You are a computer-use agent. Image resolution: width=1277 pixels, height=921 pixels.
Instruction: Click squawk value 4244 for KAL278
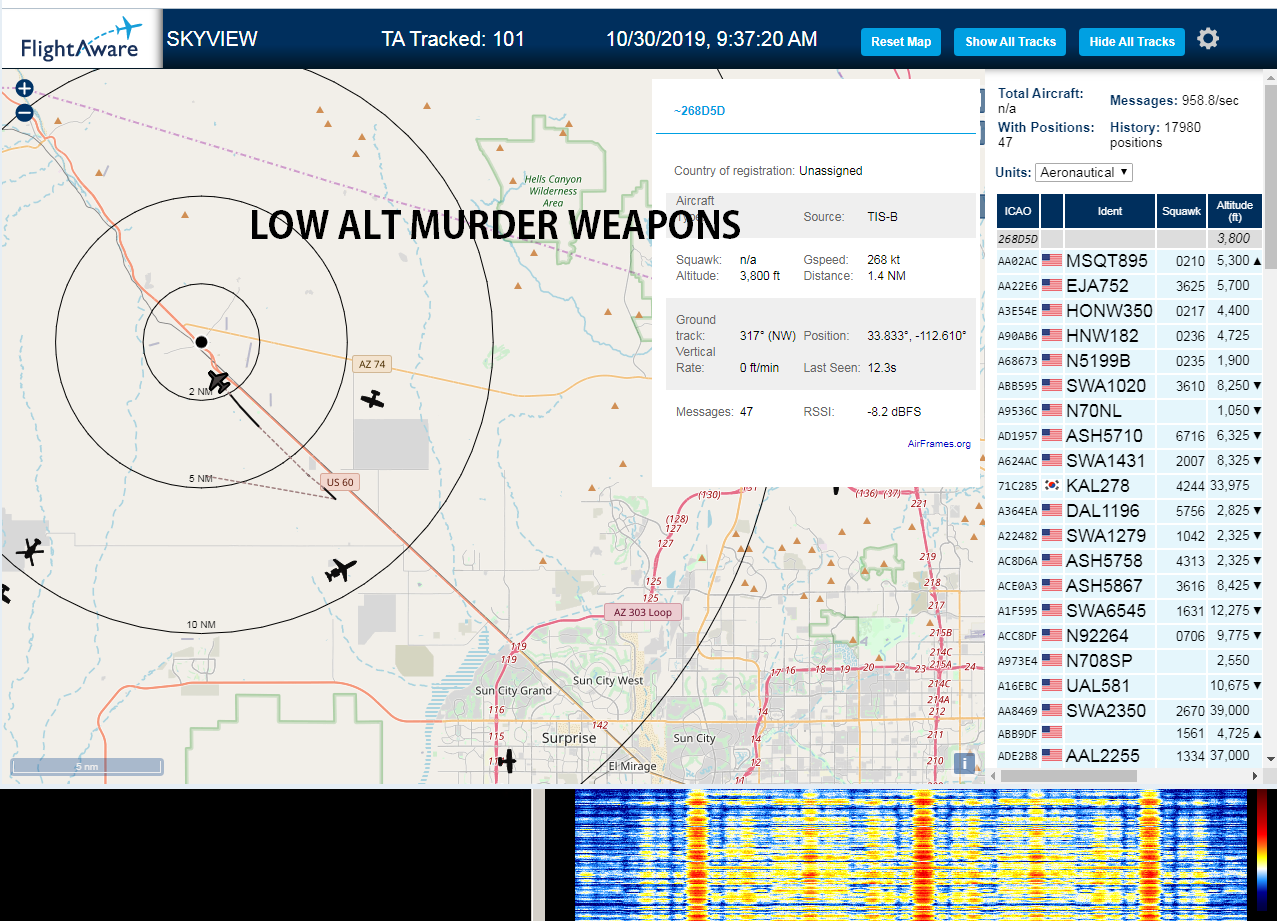coord(1190,486)
